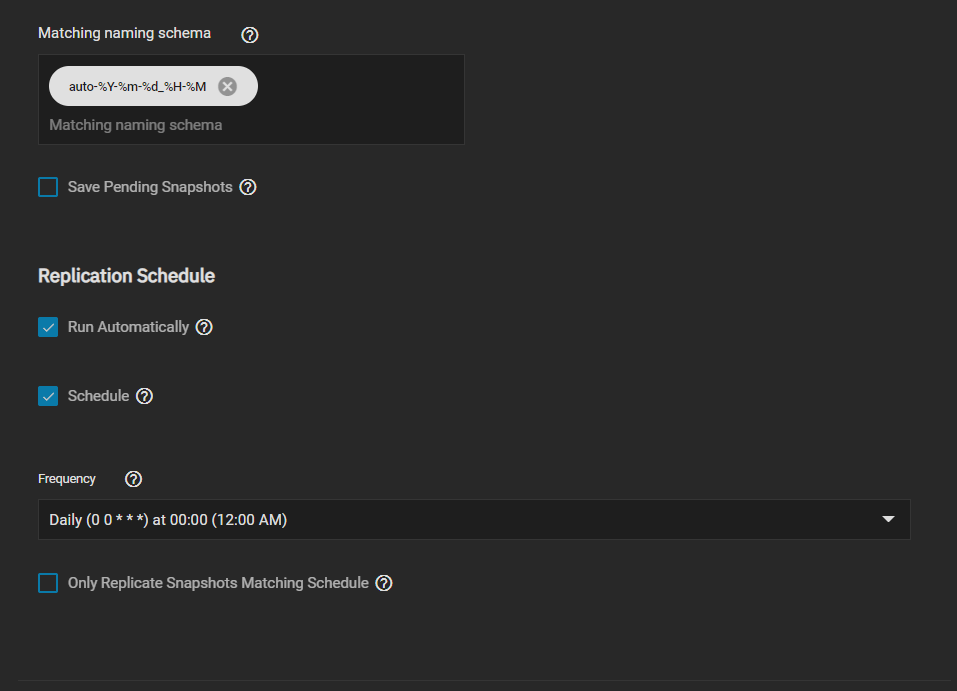Show help for Save Pending Snapshots

248,187
